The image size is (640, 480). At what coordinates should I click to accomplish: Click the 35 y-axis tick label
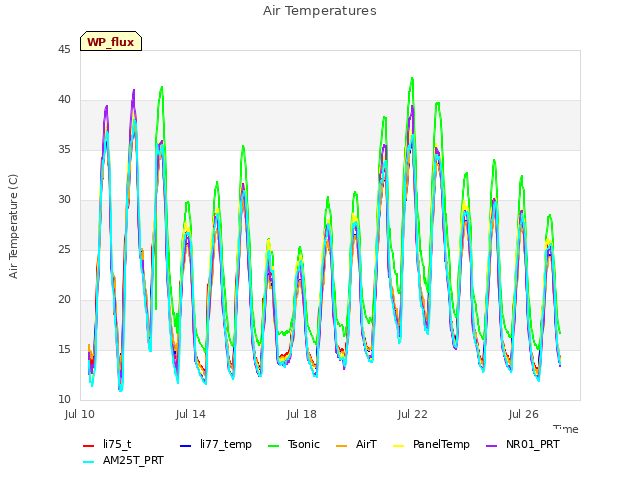pos(64,149)
